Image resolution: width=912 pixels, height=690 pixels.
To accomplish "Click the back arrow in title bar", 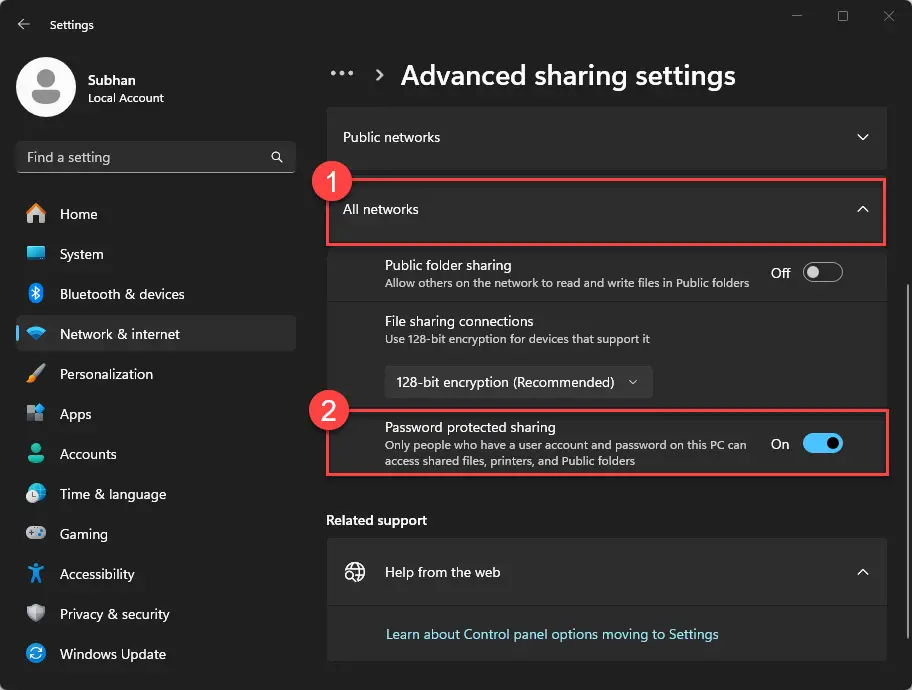I will [24, 24].
